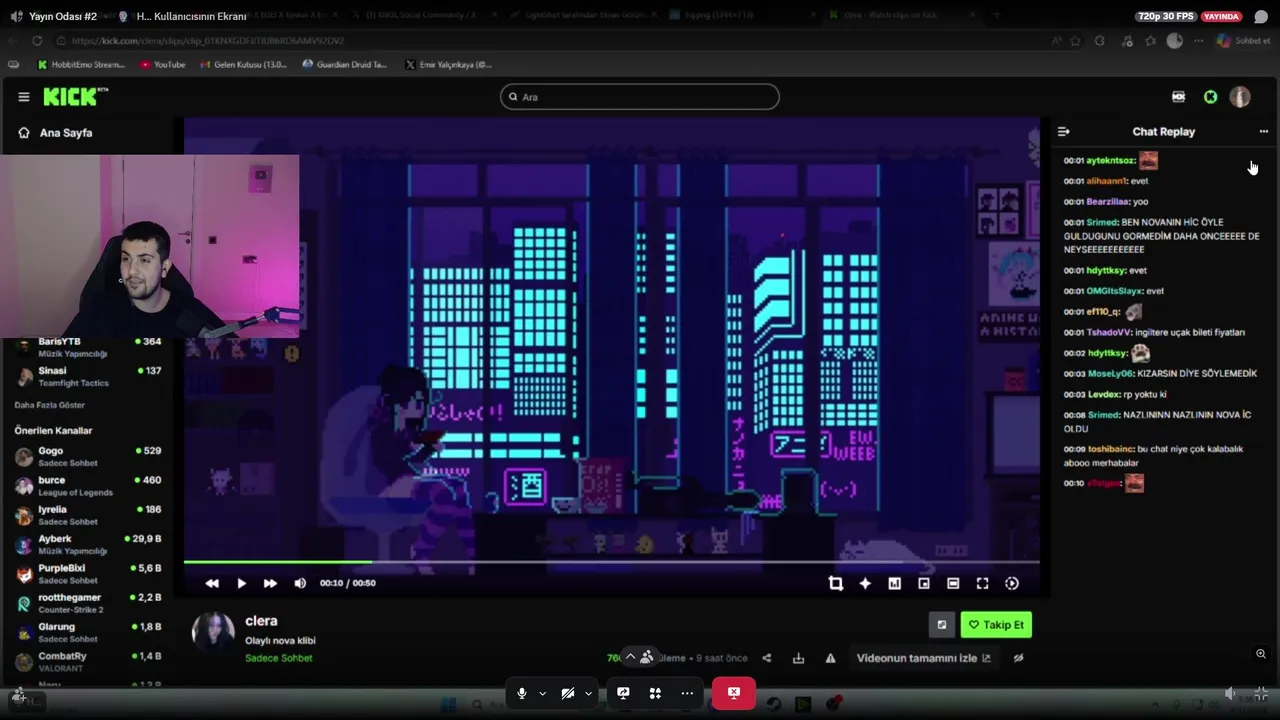This screenshot has width=1280, height=720.
Task: Open Guardian Druid bookmark
Action: click(x=344, y=65)
